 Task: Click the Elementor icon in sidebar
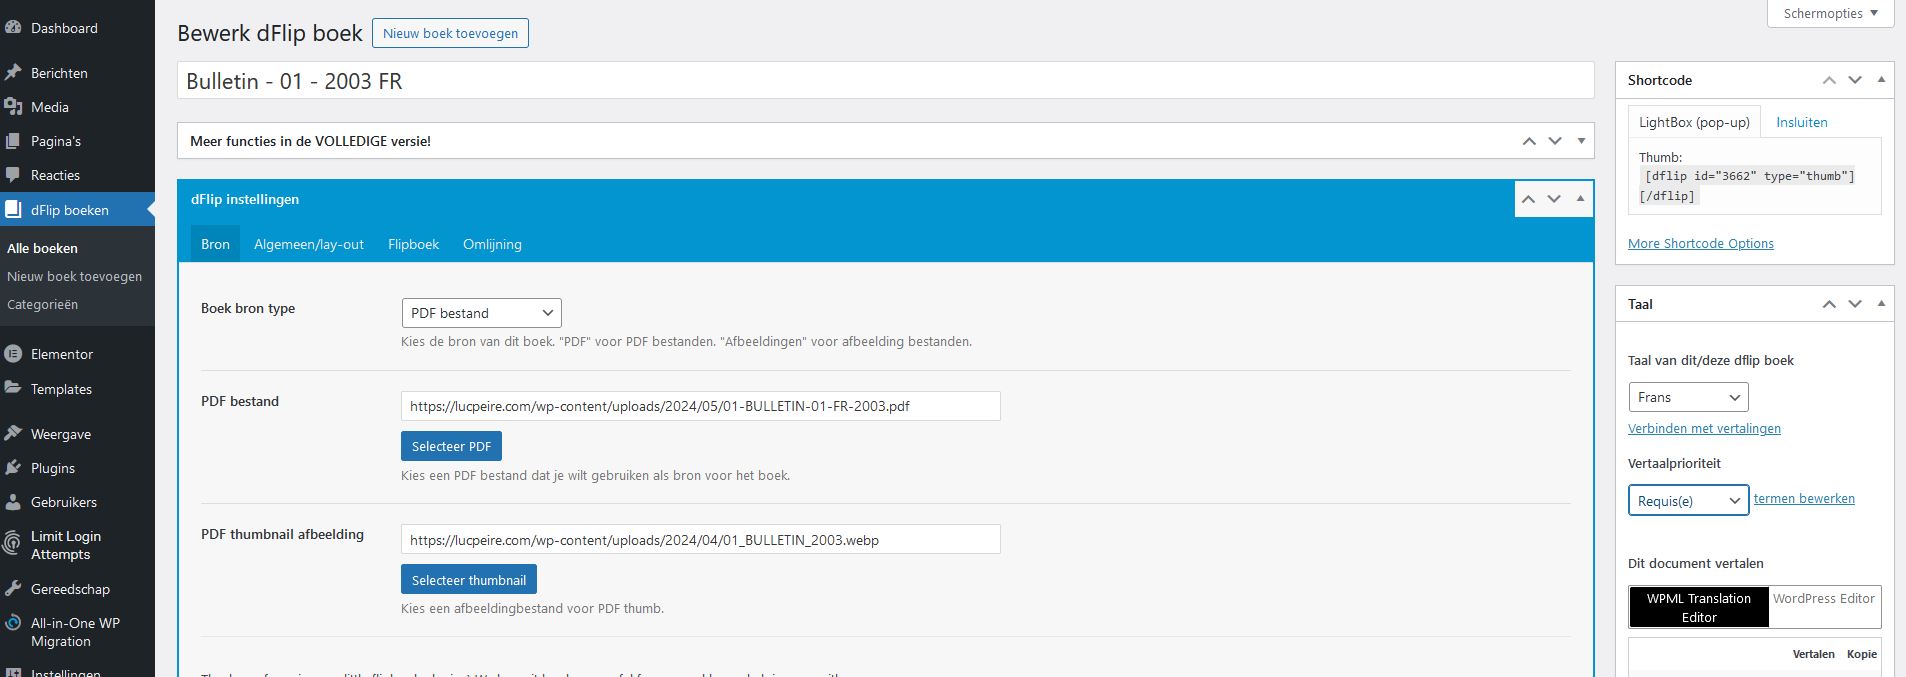(x=13, y=354)
